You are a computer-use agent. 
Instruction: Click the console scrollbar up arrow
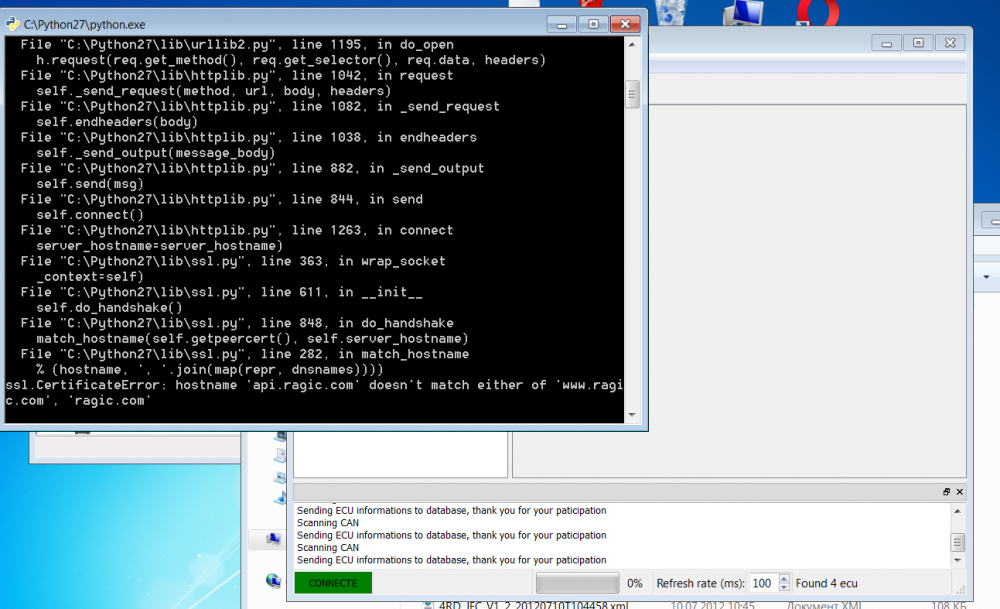pos(632,45)
